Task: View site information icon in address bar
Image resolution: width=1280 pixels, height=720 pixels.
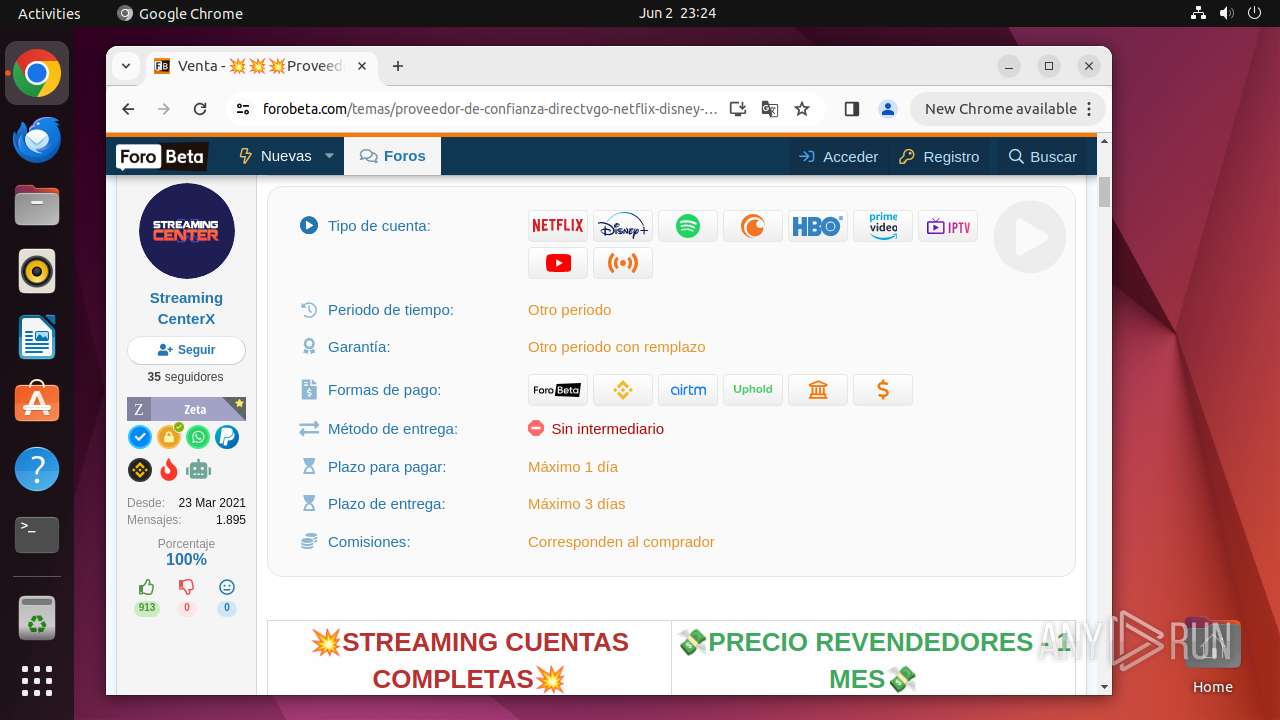Action: pos(243,109)
